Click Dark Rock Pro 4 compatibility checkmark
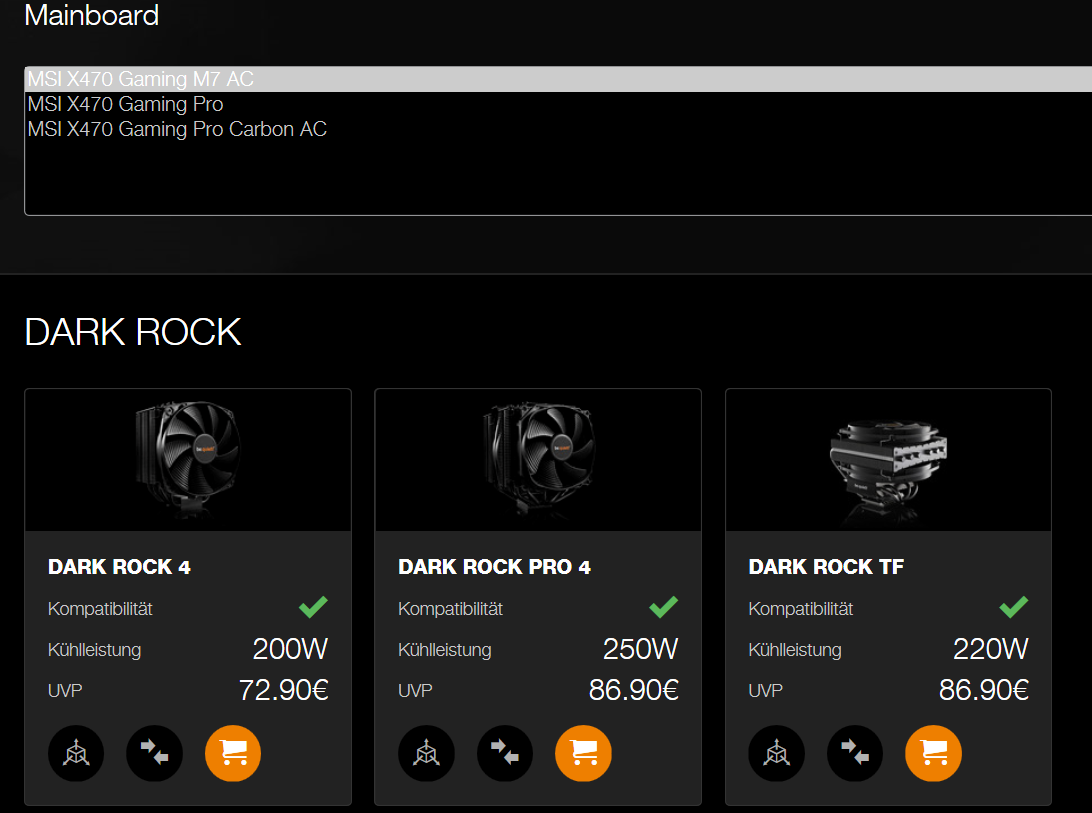 point(664,607)
